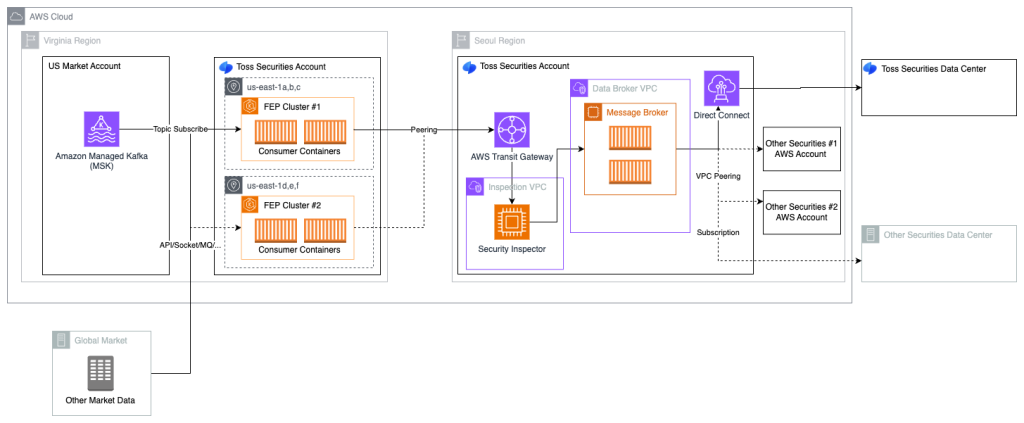
Task: Click the 'Amazon Managed Kafka (MSK)' caption
Action: tap(101, 161)
